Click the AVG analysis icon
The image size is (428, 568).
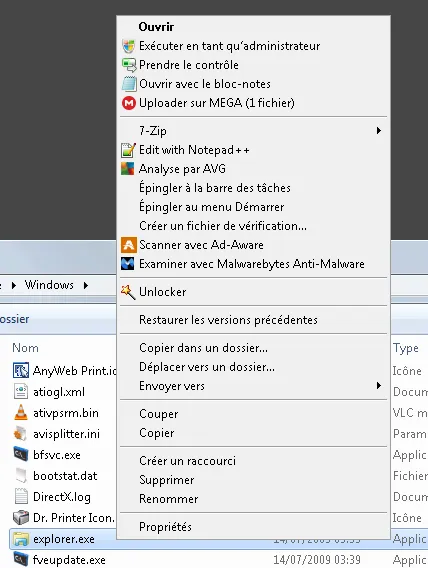[127, 169]
